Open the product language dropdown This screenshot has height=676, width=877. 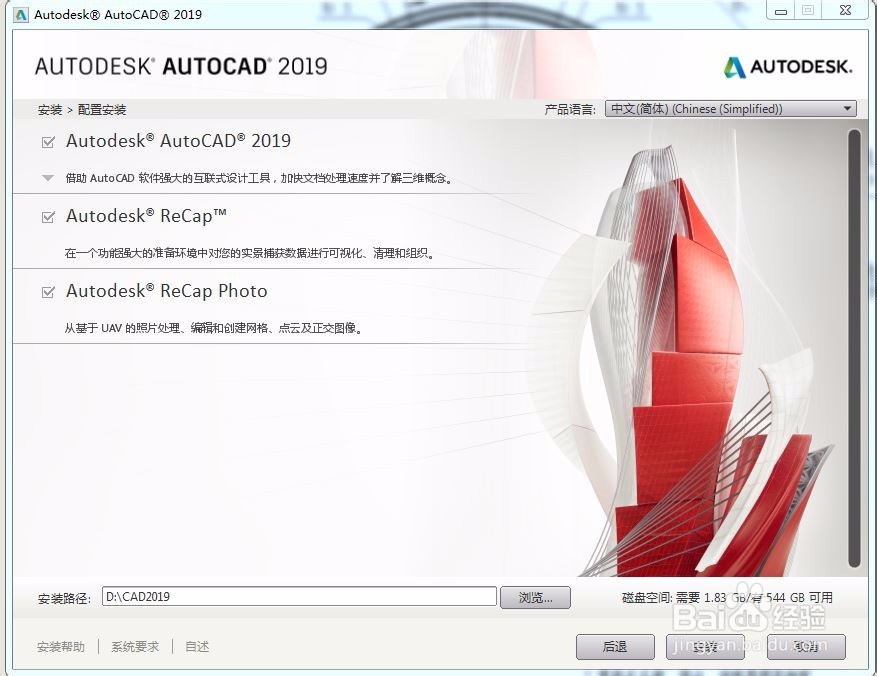click(x=730, y=108)
